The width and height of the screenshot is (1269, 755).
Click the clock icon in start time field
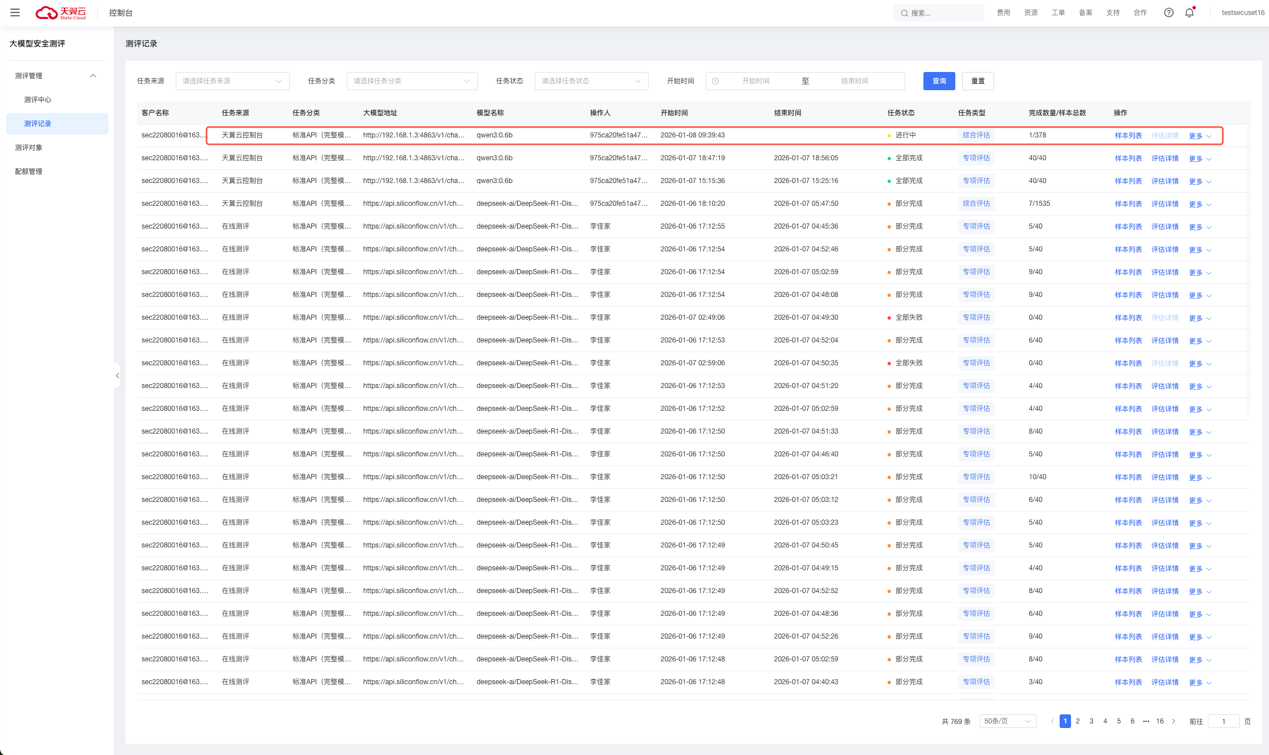click(x=716, y=81)
